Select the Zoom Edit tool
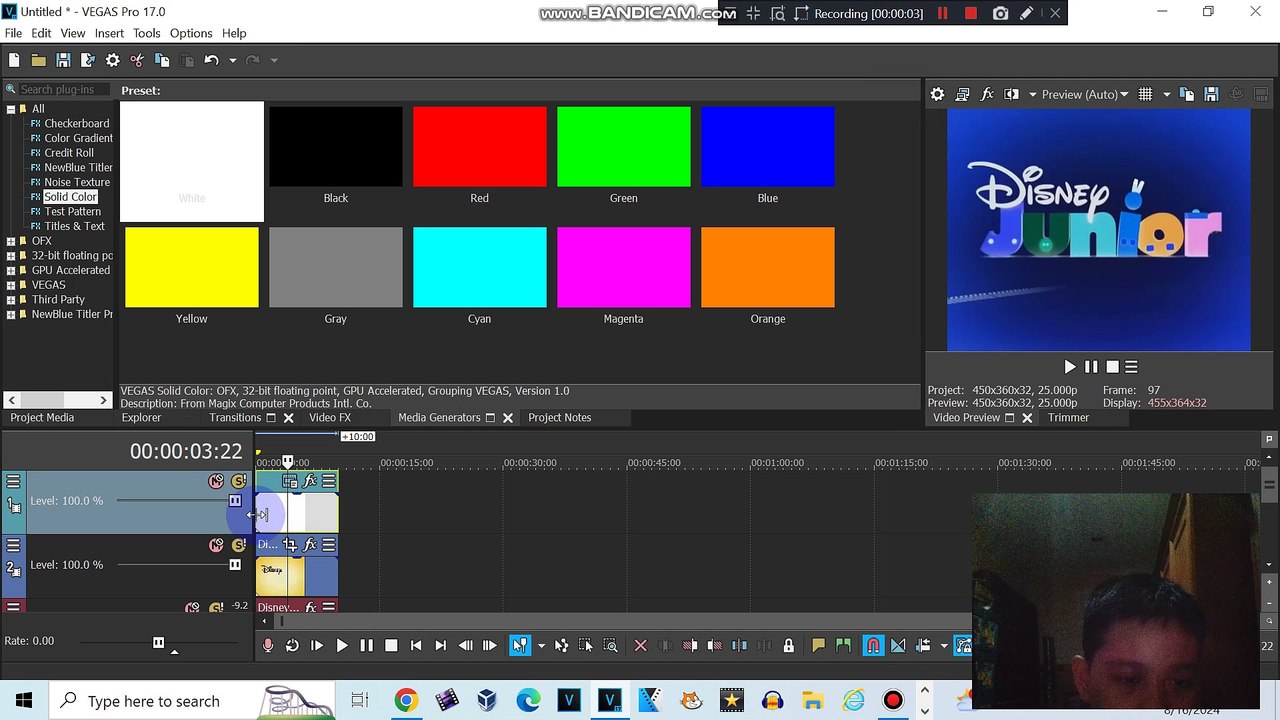 coord(611,646)
